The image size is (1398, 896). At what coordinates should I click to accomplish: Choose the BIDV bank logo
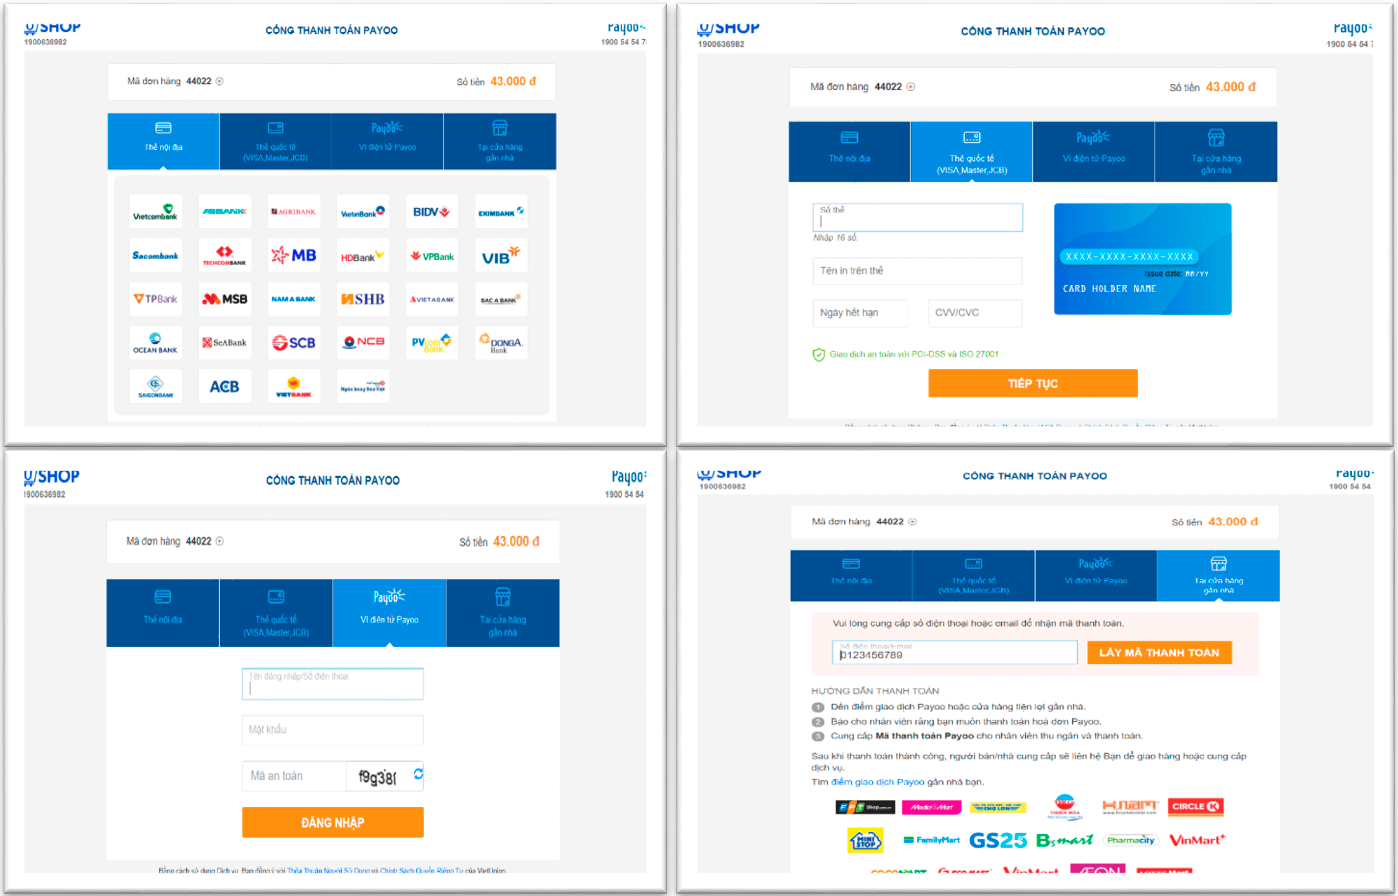tap(432, 212)
